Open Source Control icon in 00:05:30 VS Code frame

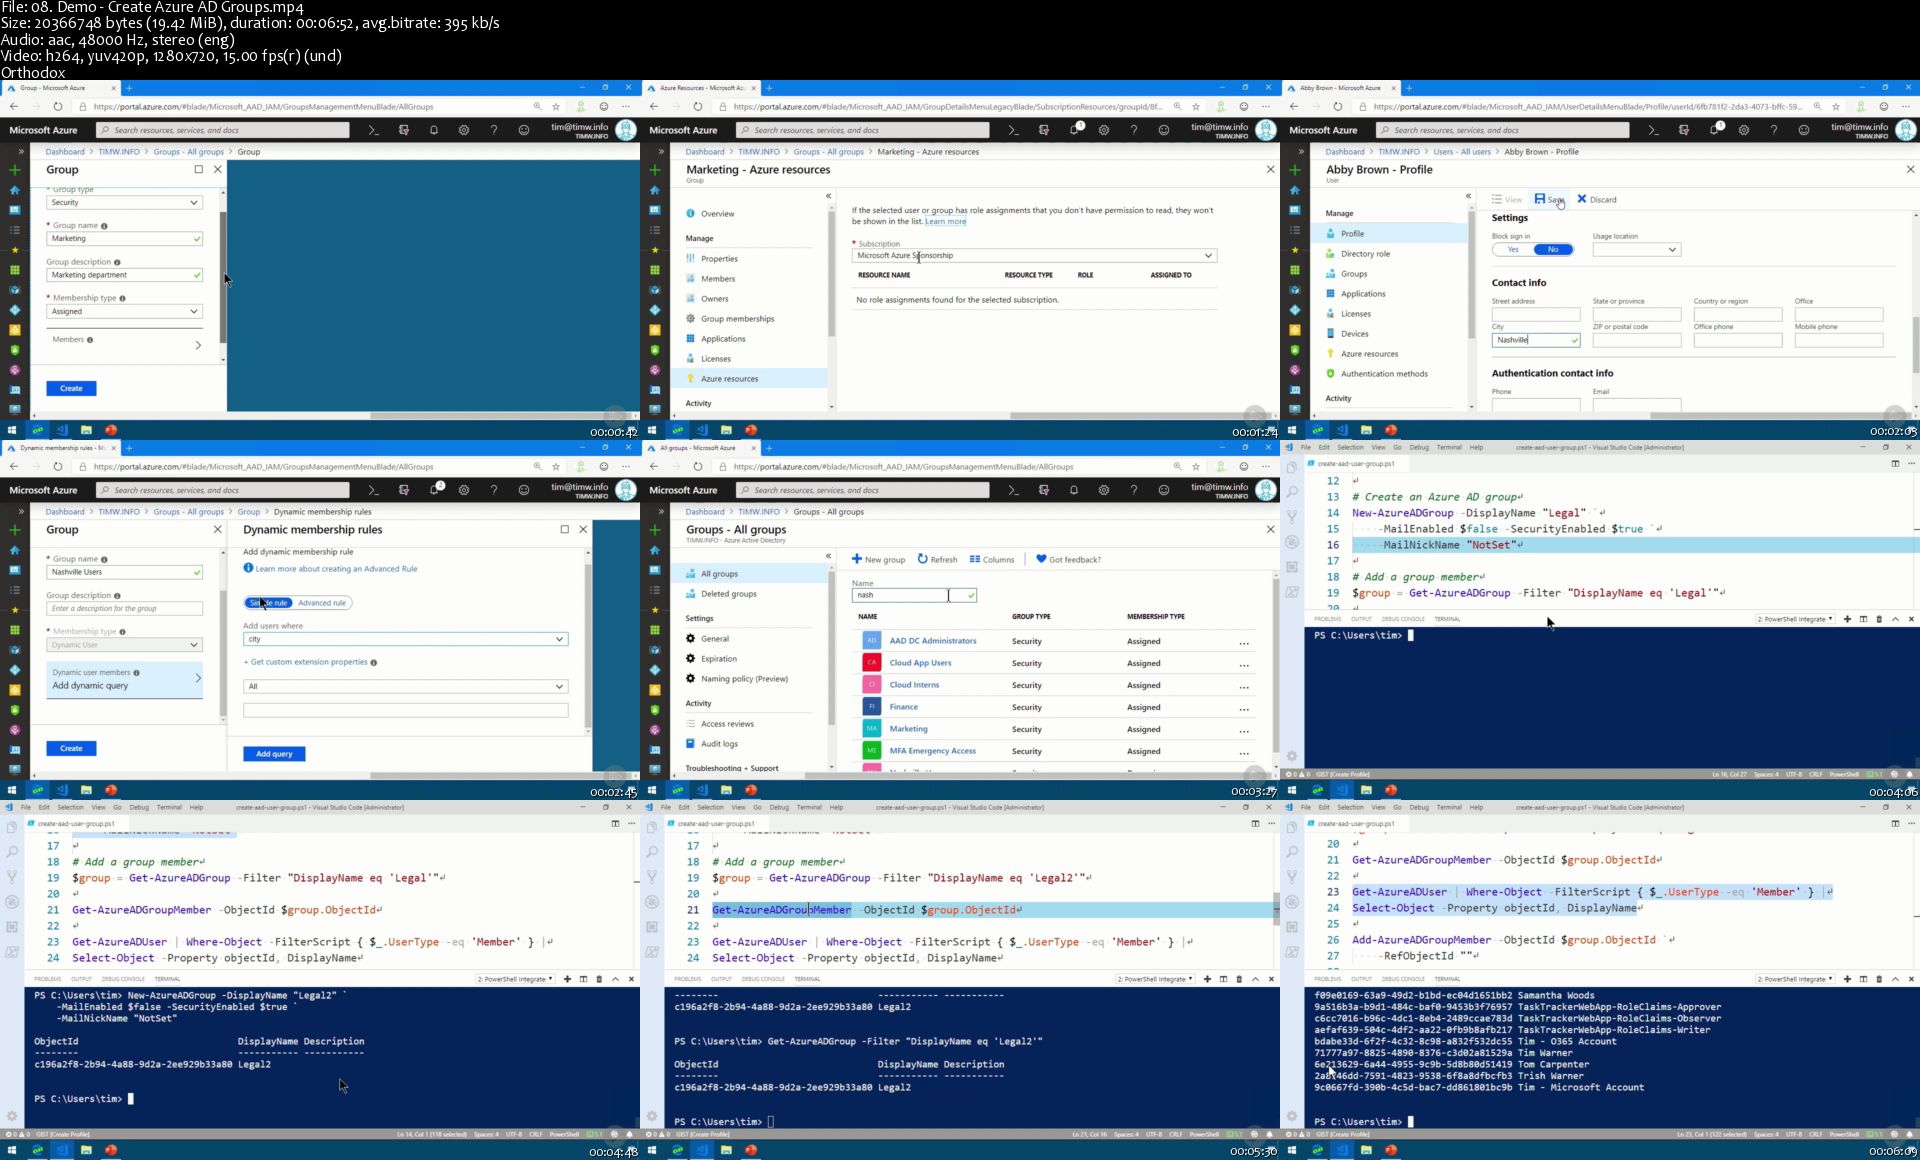[652, 876]
